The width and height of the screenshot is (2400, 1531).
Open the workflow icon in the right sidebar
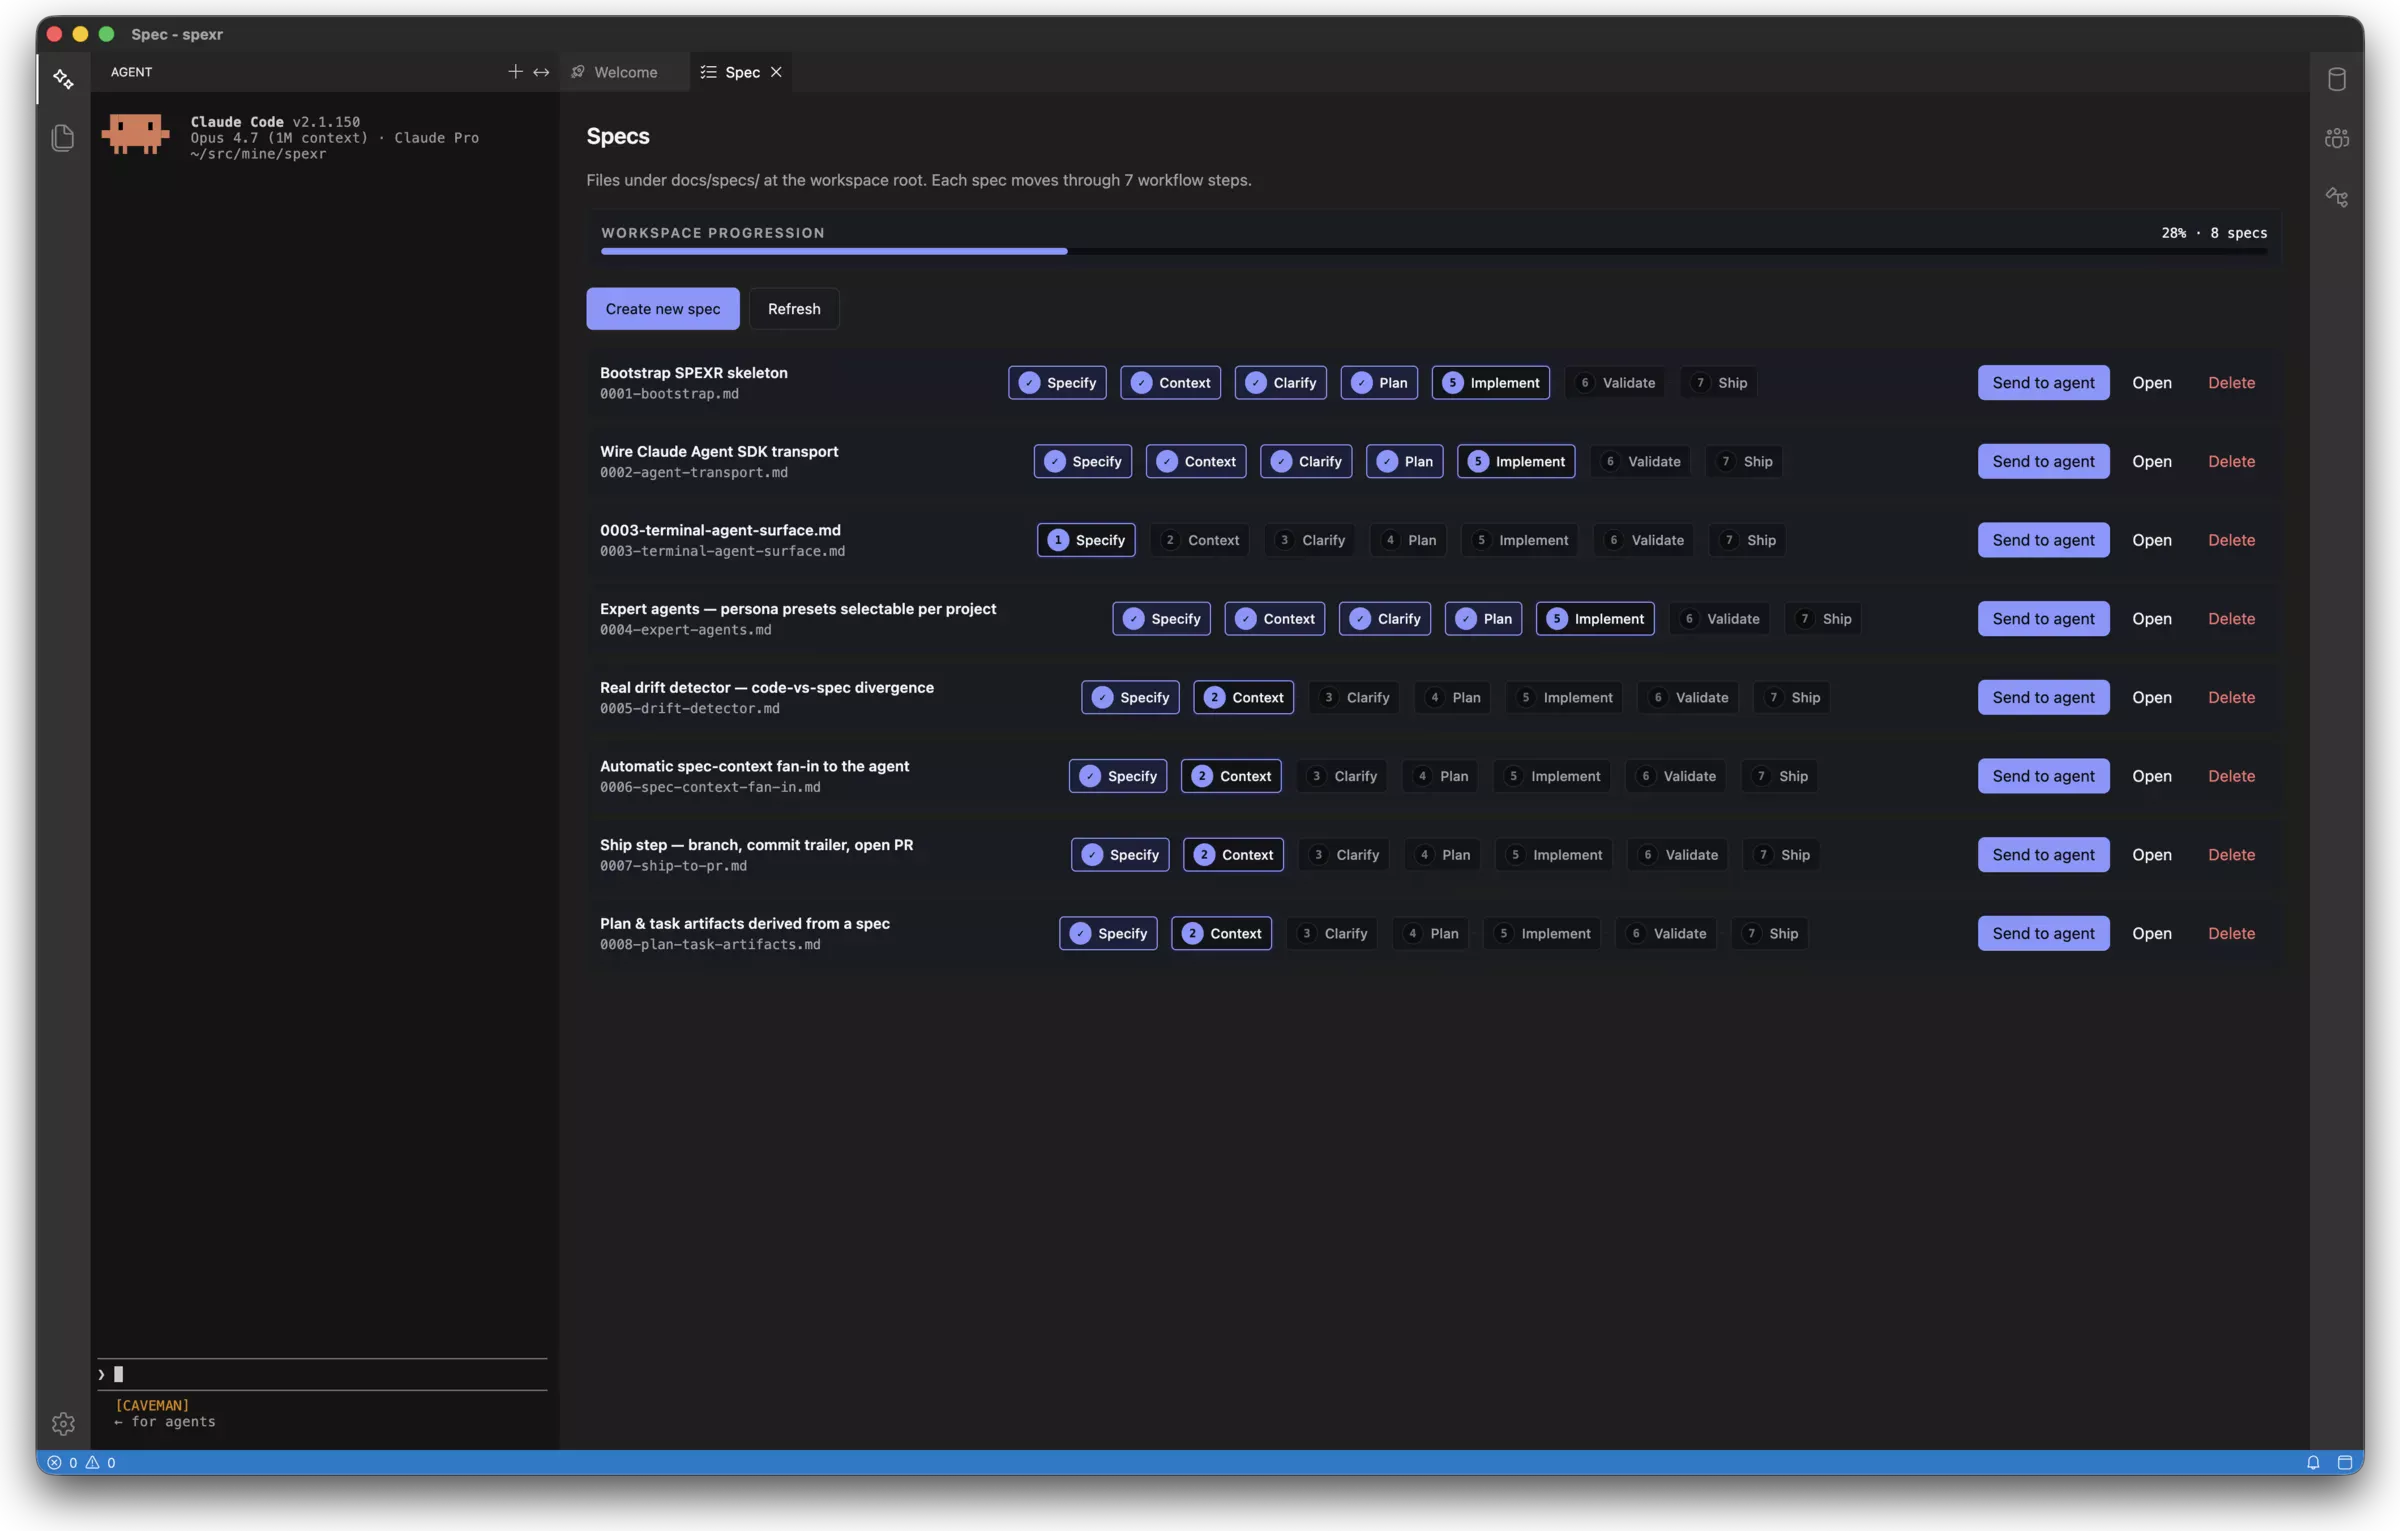pos(2336,197)
